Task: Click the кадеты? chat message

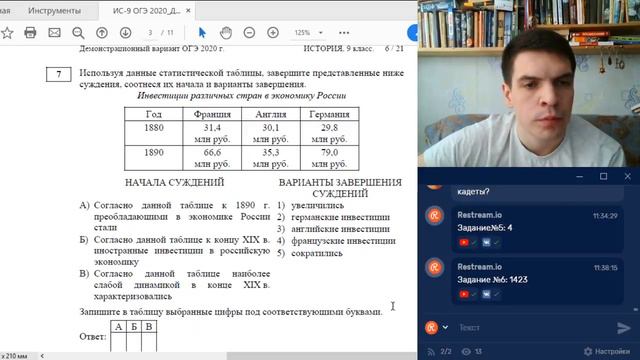Action: click(473, 191)
